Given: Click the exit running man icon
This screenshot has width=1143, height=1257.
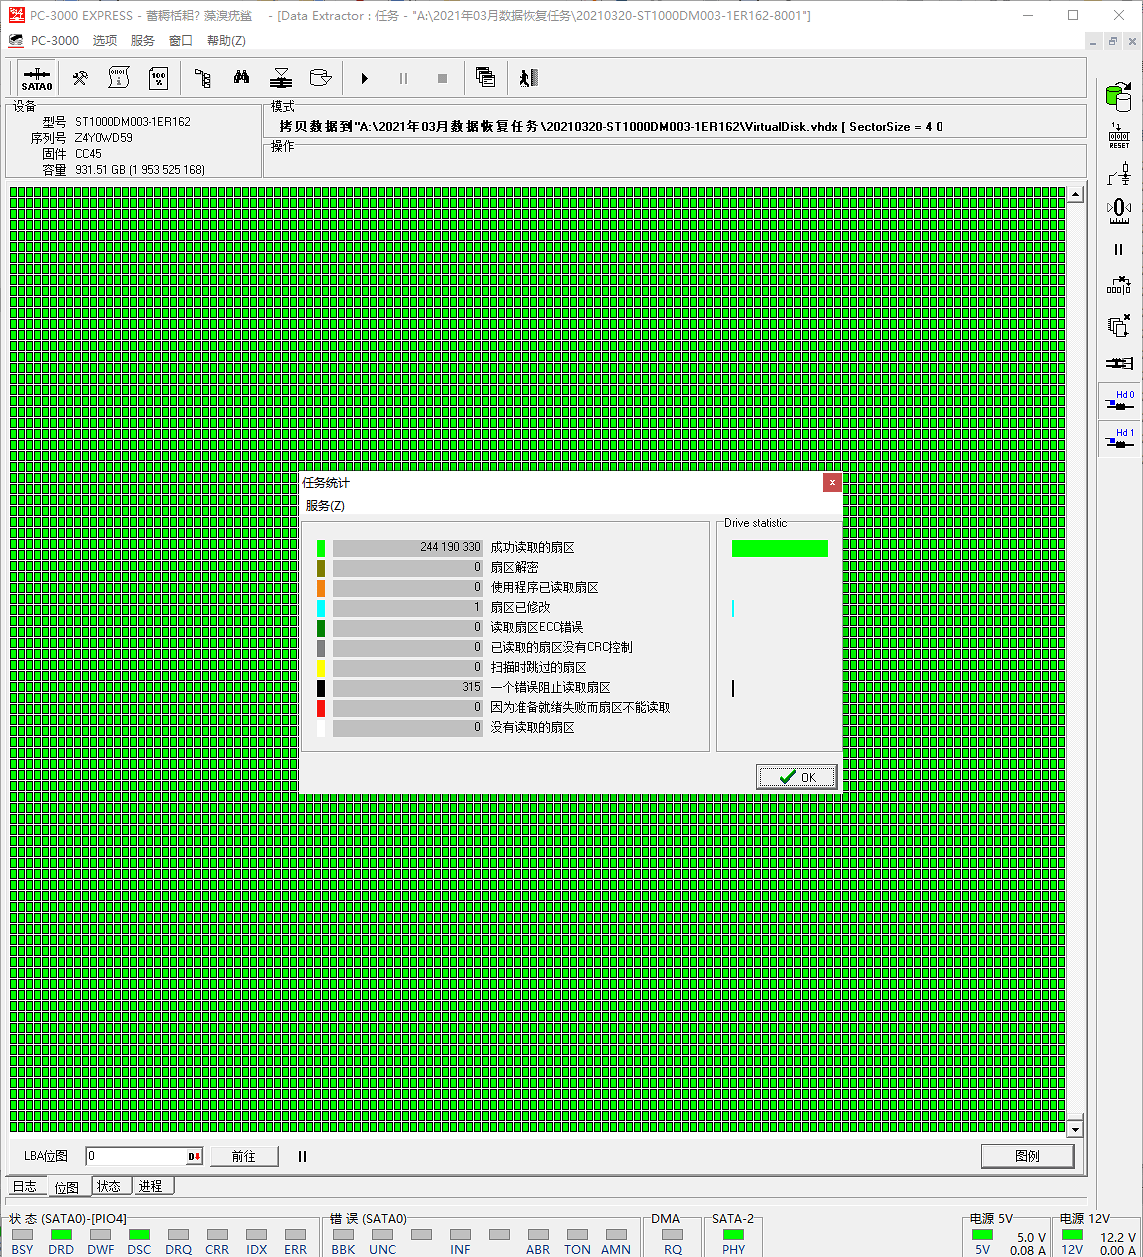Looking at the screenshot, I should pyautogui.click(x=528, y=78).
